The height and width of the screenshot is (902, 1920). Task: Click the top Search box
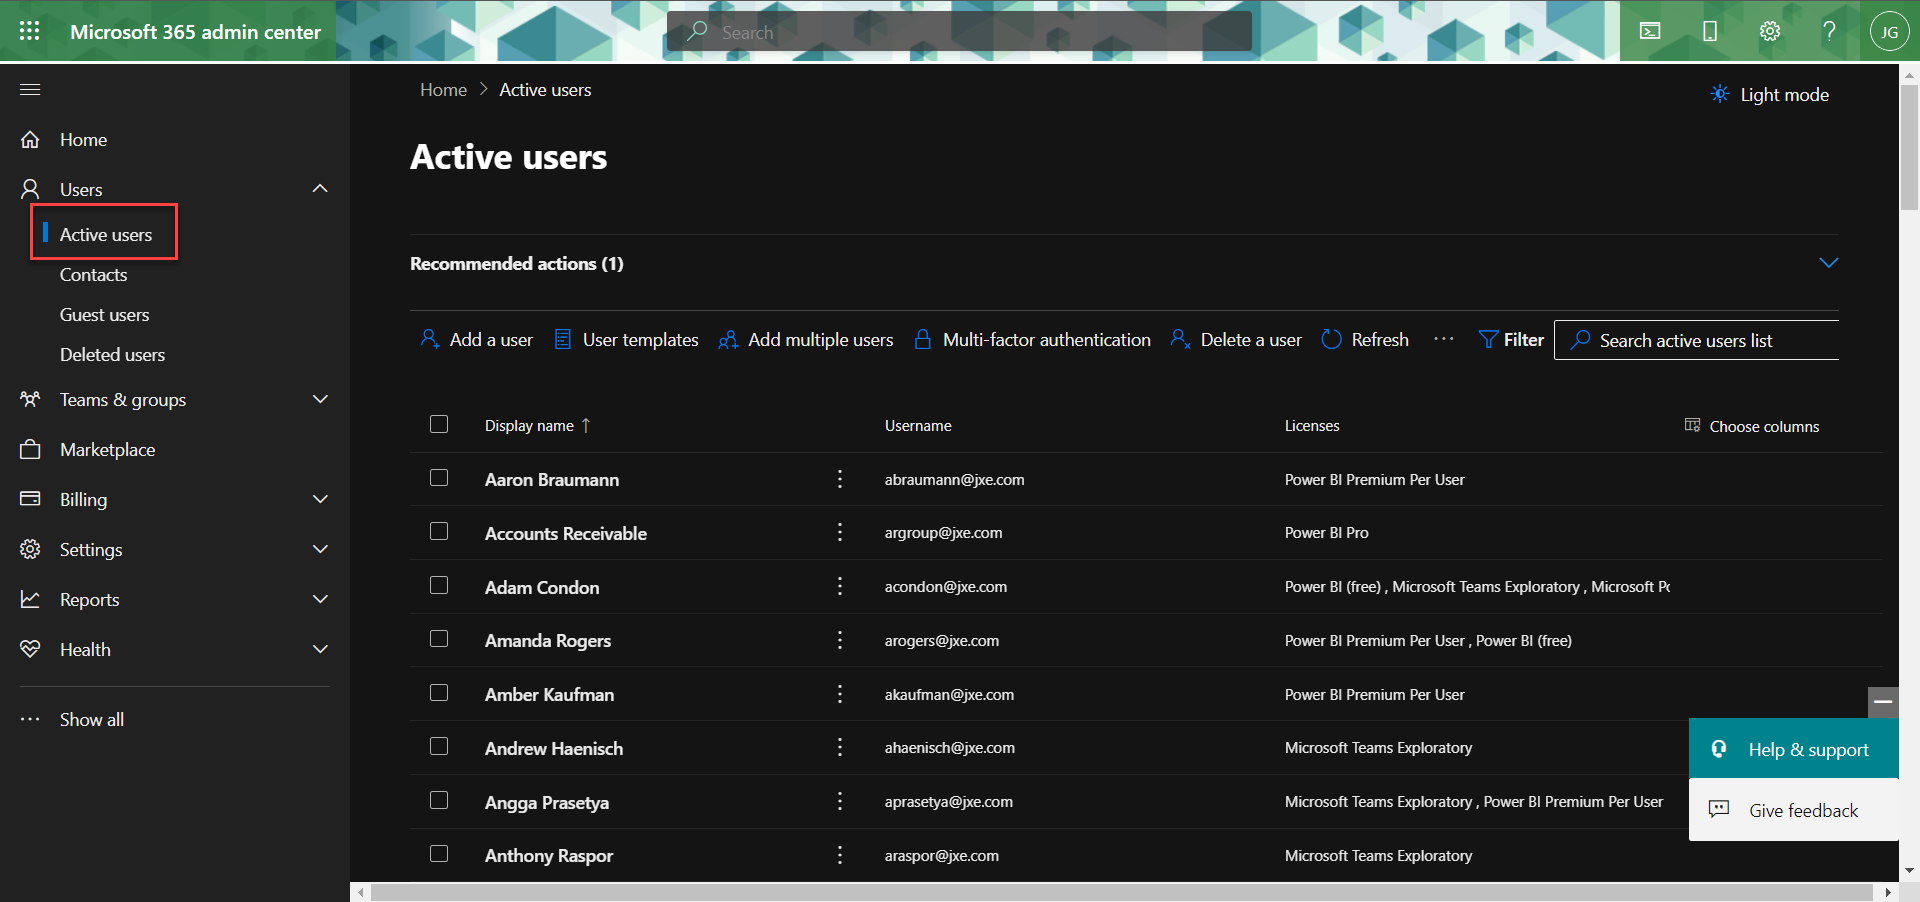point(959,31)
